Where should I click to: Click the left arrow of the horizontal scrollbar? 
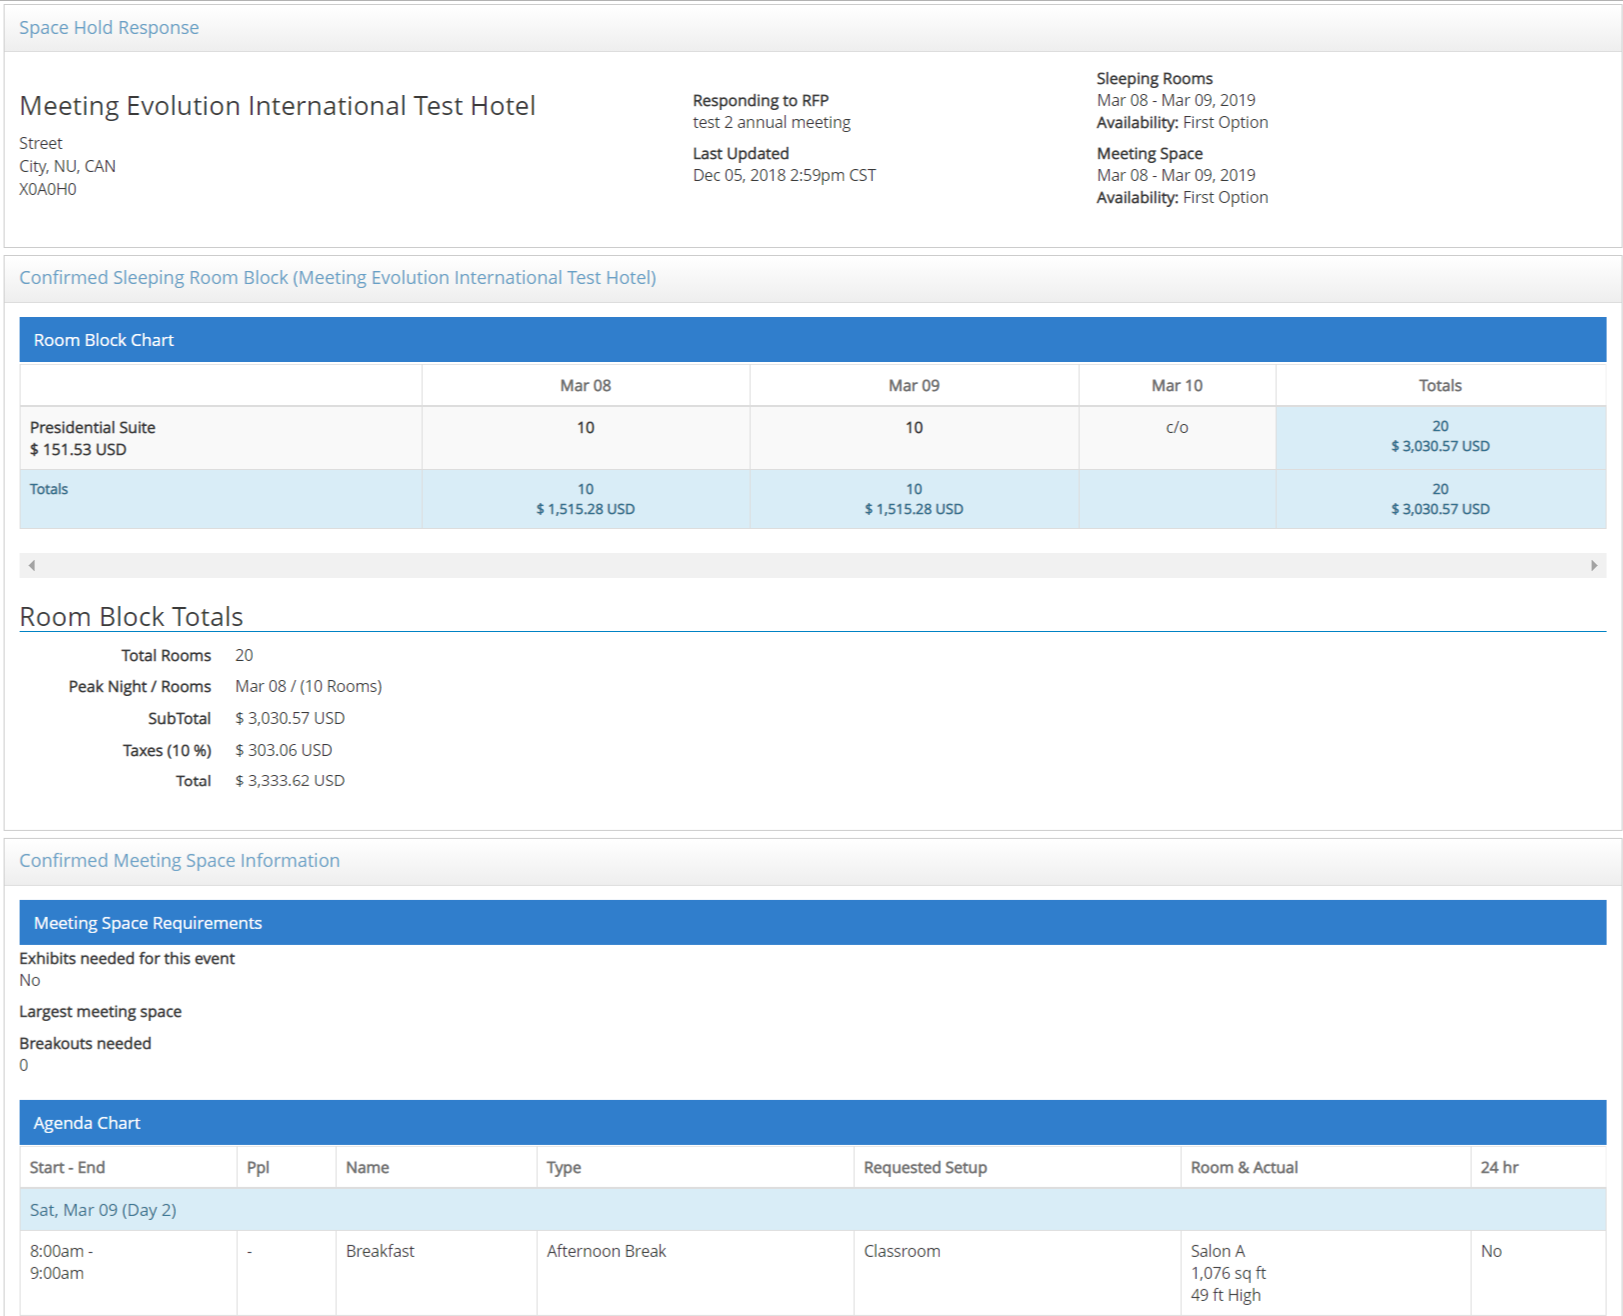coord(32,566)
